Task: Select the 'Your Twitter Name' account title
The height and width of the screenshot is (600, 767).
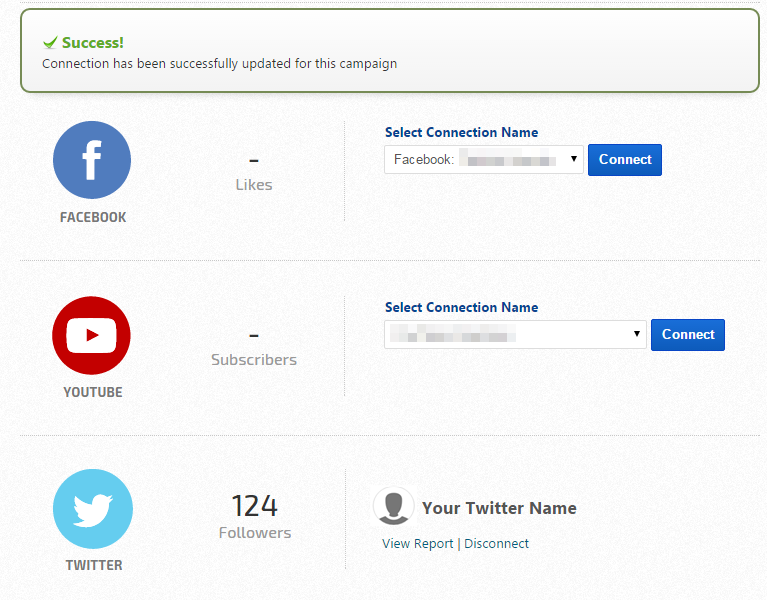Action: click(499, 508)
